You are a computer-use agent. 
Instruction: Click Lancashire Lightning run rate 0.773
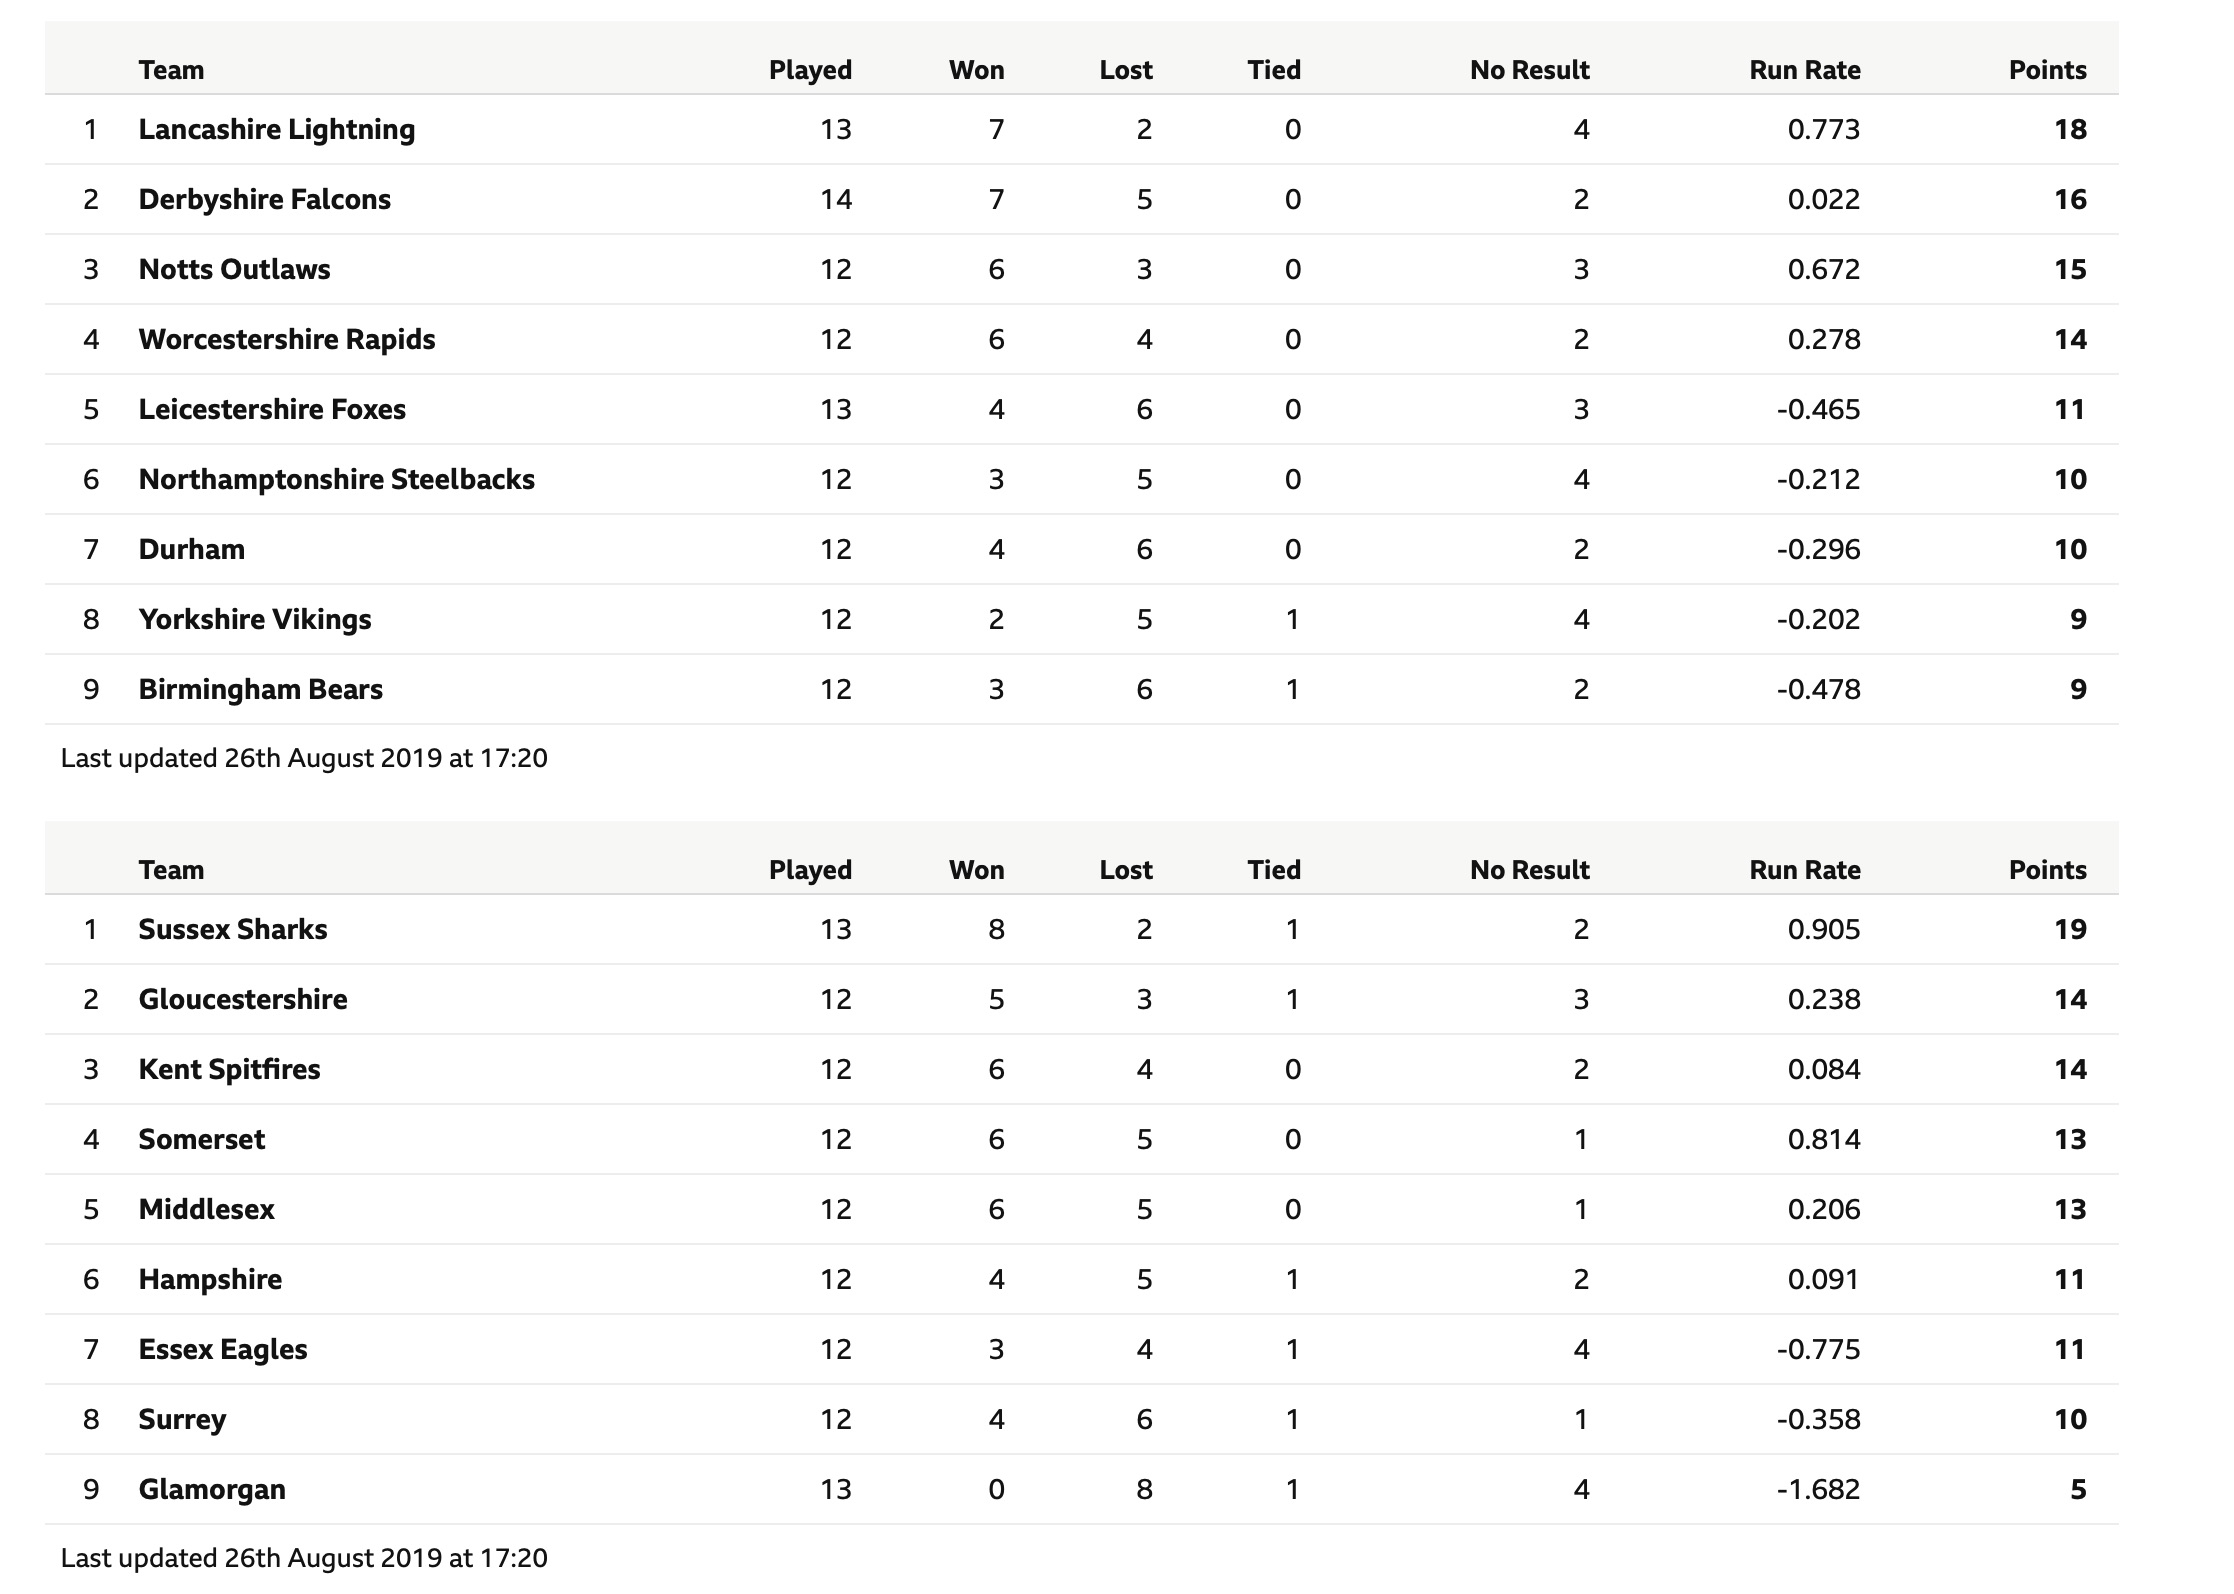(1824, 130)
